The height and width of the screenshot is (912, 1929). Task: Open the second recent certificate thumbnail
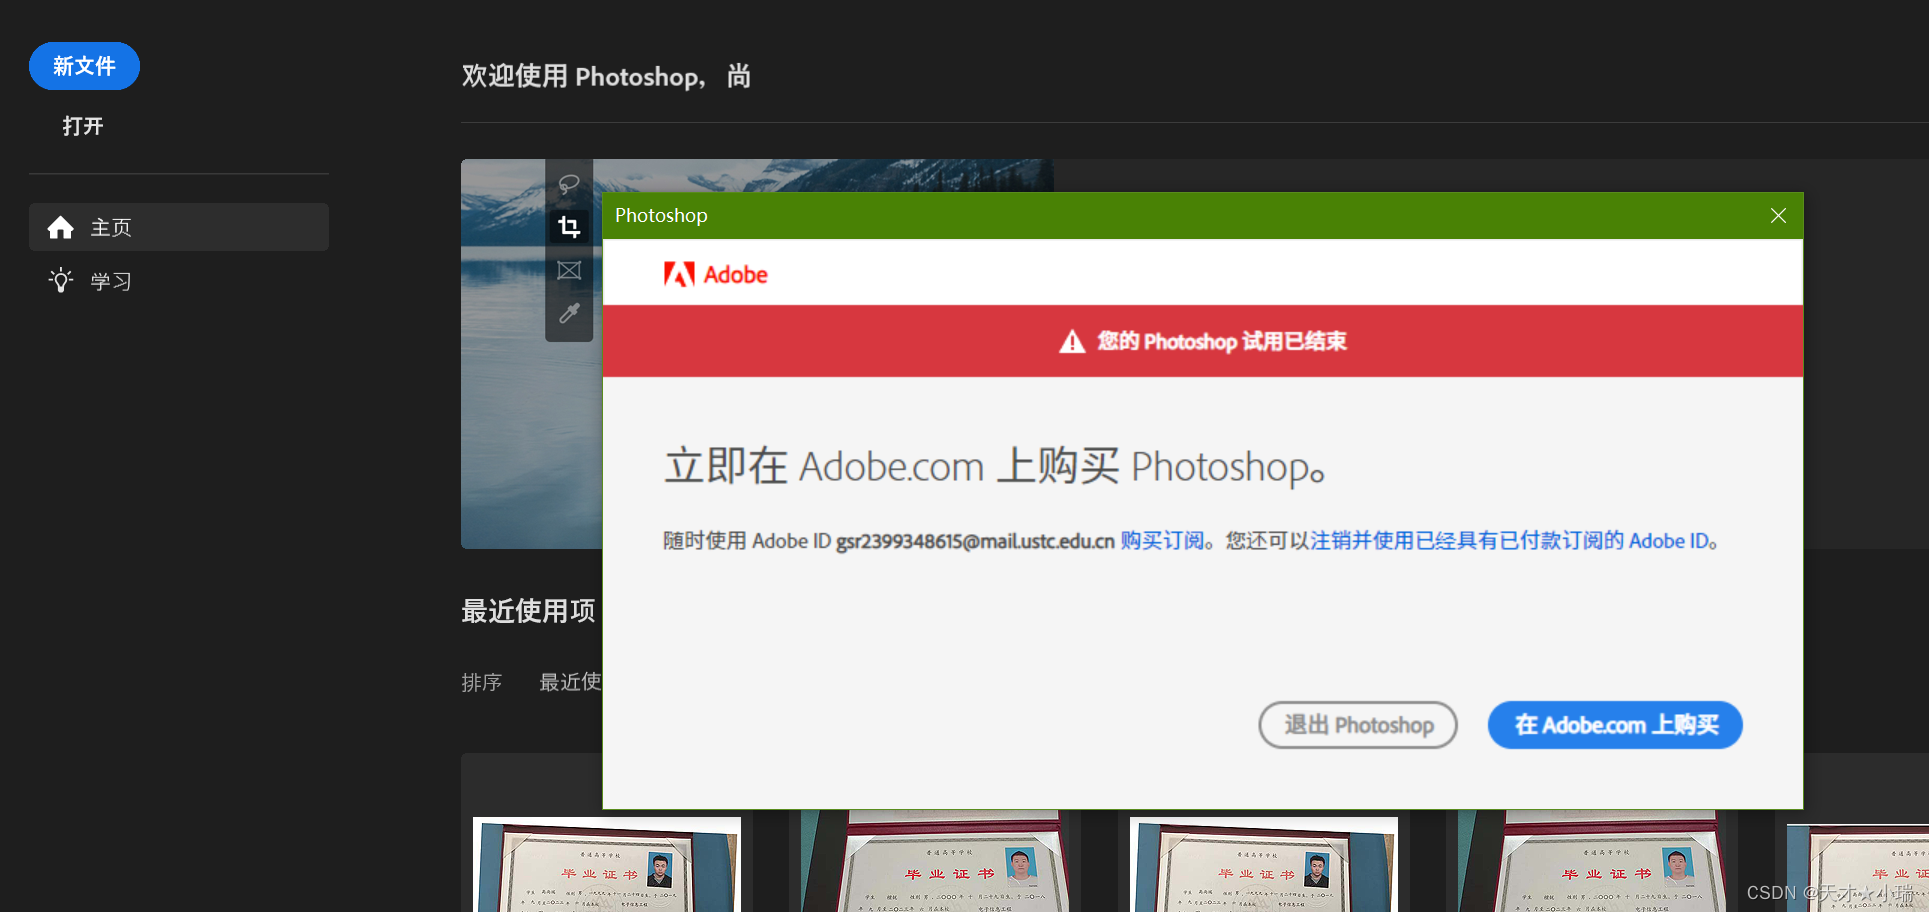click(x=934, y=861)
